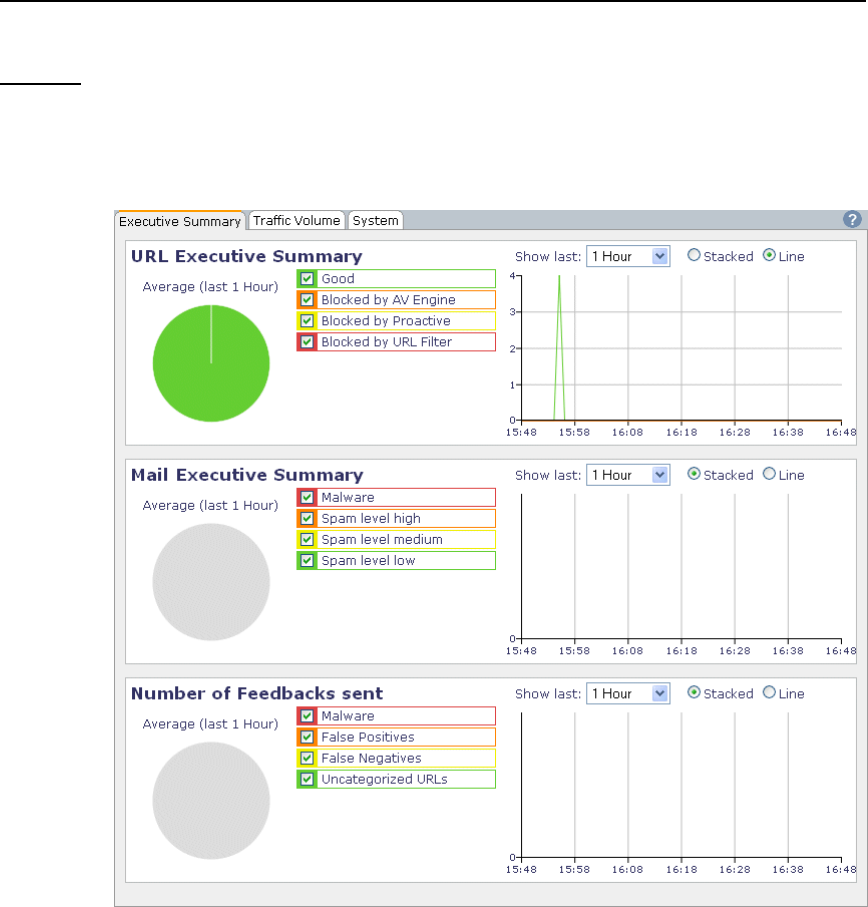The image size is (868, 907).
Task: Click the Mail Executive Summary gray pie
Action: tap(211, 582)
